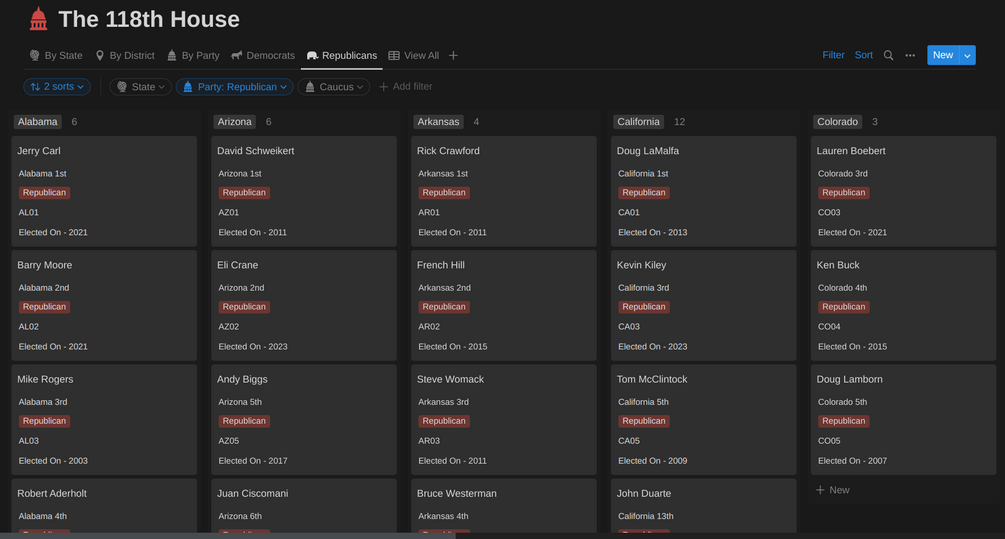Open the Democrats view tab
The height and width of the screenshot is (539, 1005).
263,56
